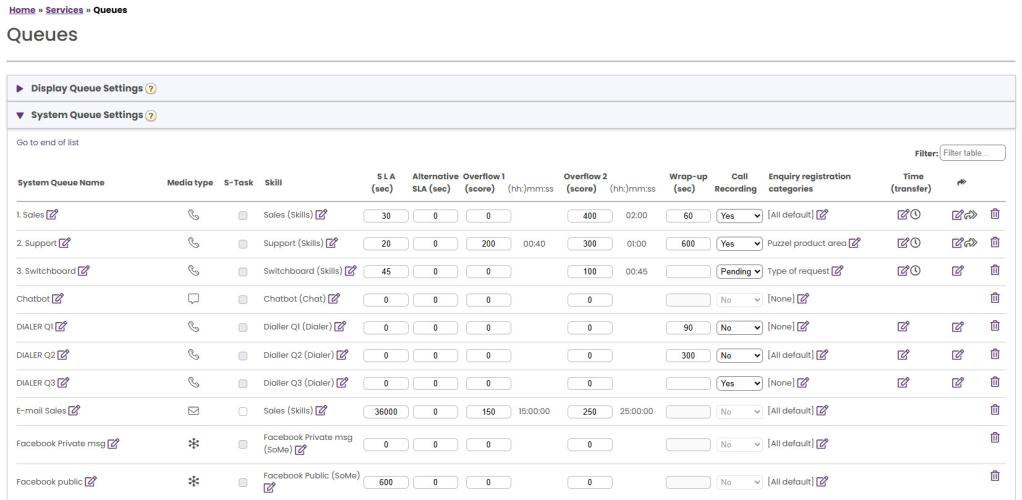Viewport: 1022px width, 500px height.
Task: Edit enquiry categories for 3. Switchboard
Action: click(x=837, y=271)
